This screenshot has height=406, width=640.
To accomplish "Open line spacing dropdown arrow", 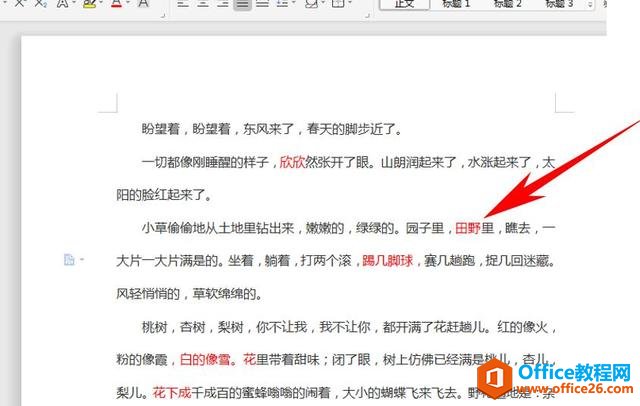I will (x=293, y=3).
